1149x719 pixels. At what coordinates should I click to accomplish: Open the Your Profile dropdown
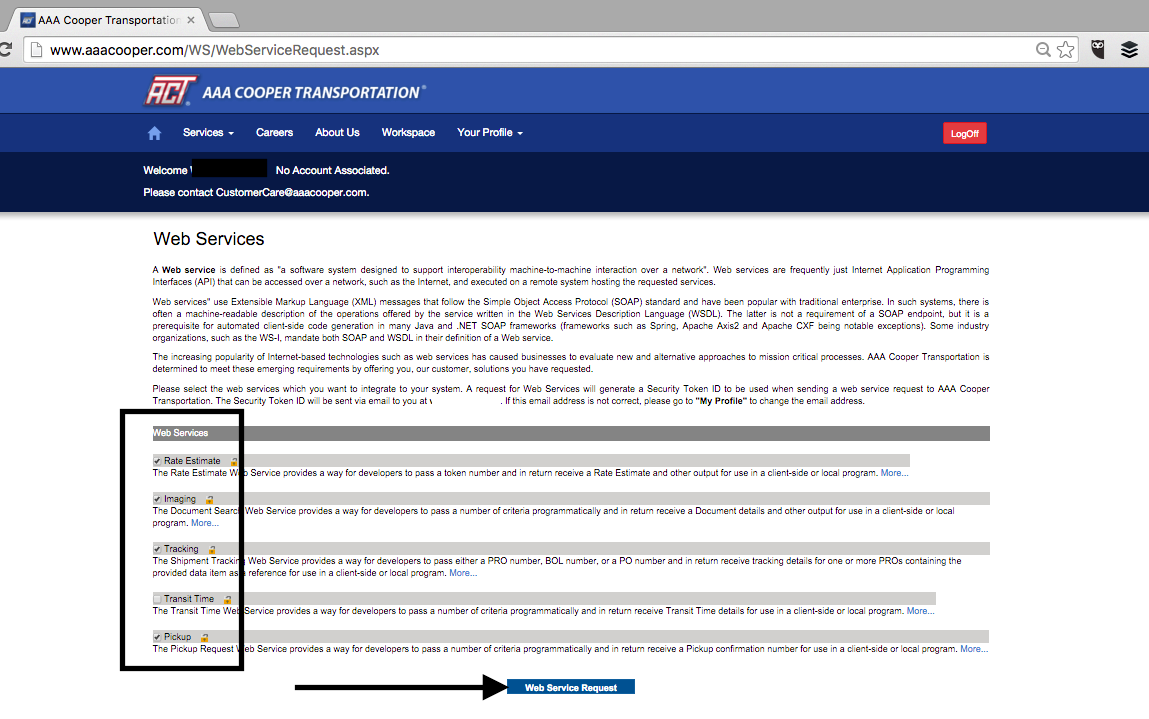tap(489, 133)
